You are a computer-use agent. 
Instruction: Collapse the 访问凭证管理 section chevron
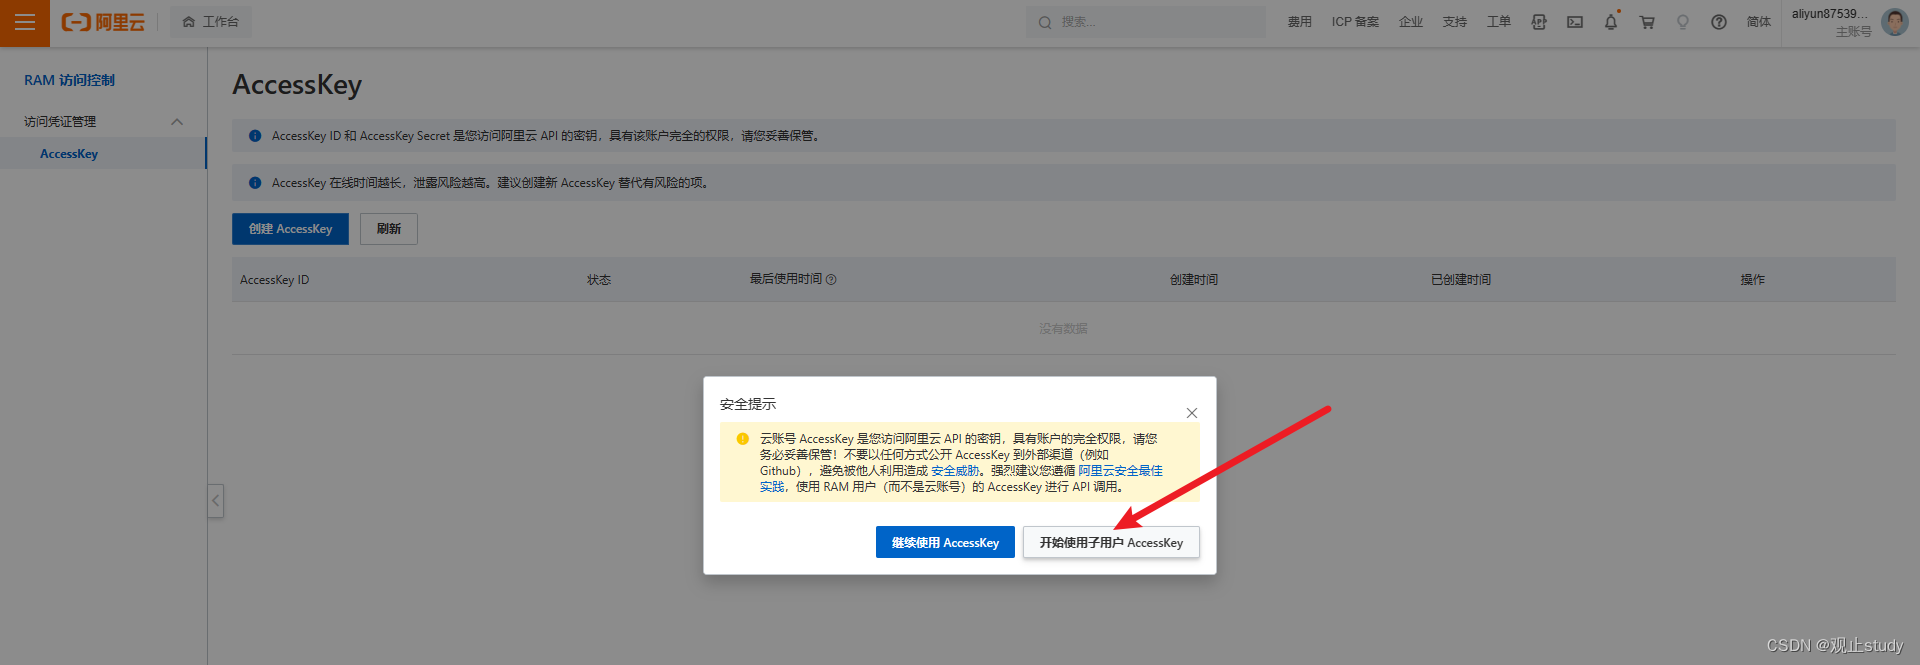tap(177, 122)
